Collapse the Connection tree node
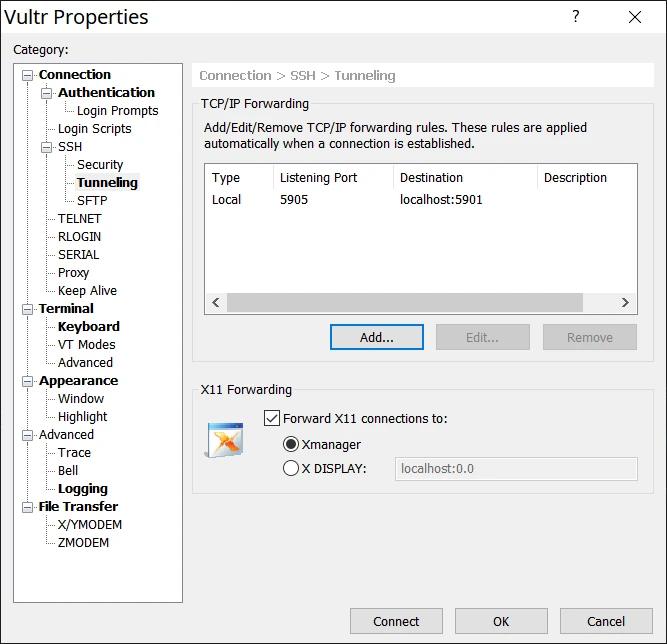This screenshot has width=667, height=644. tap(27, 75)
